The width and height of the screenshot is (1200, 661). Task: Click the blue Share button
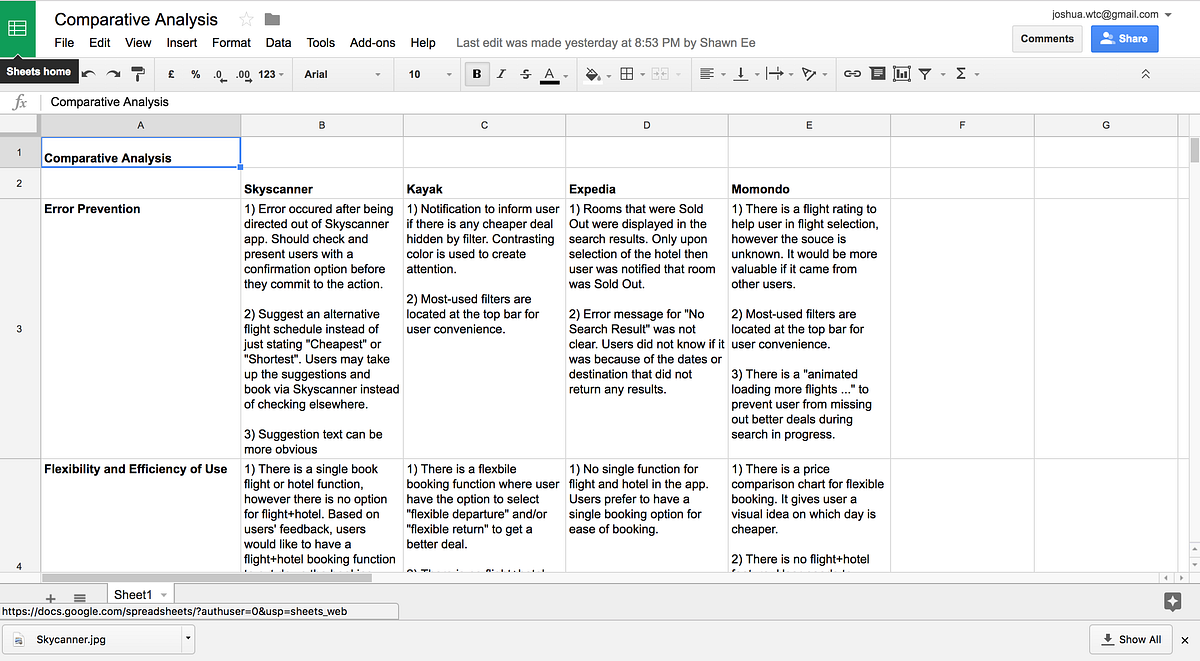[1124, 39]
